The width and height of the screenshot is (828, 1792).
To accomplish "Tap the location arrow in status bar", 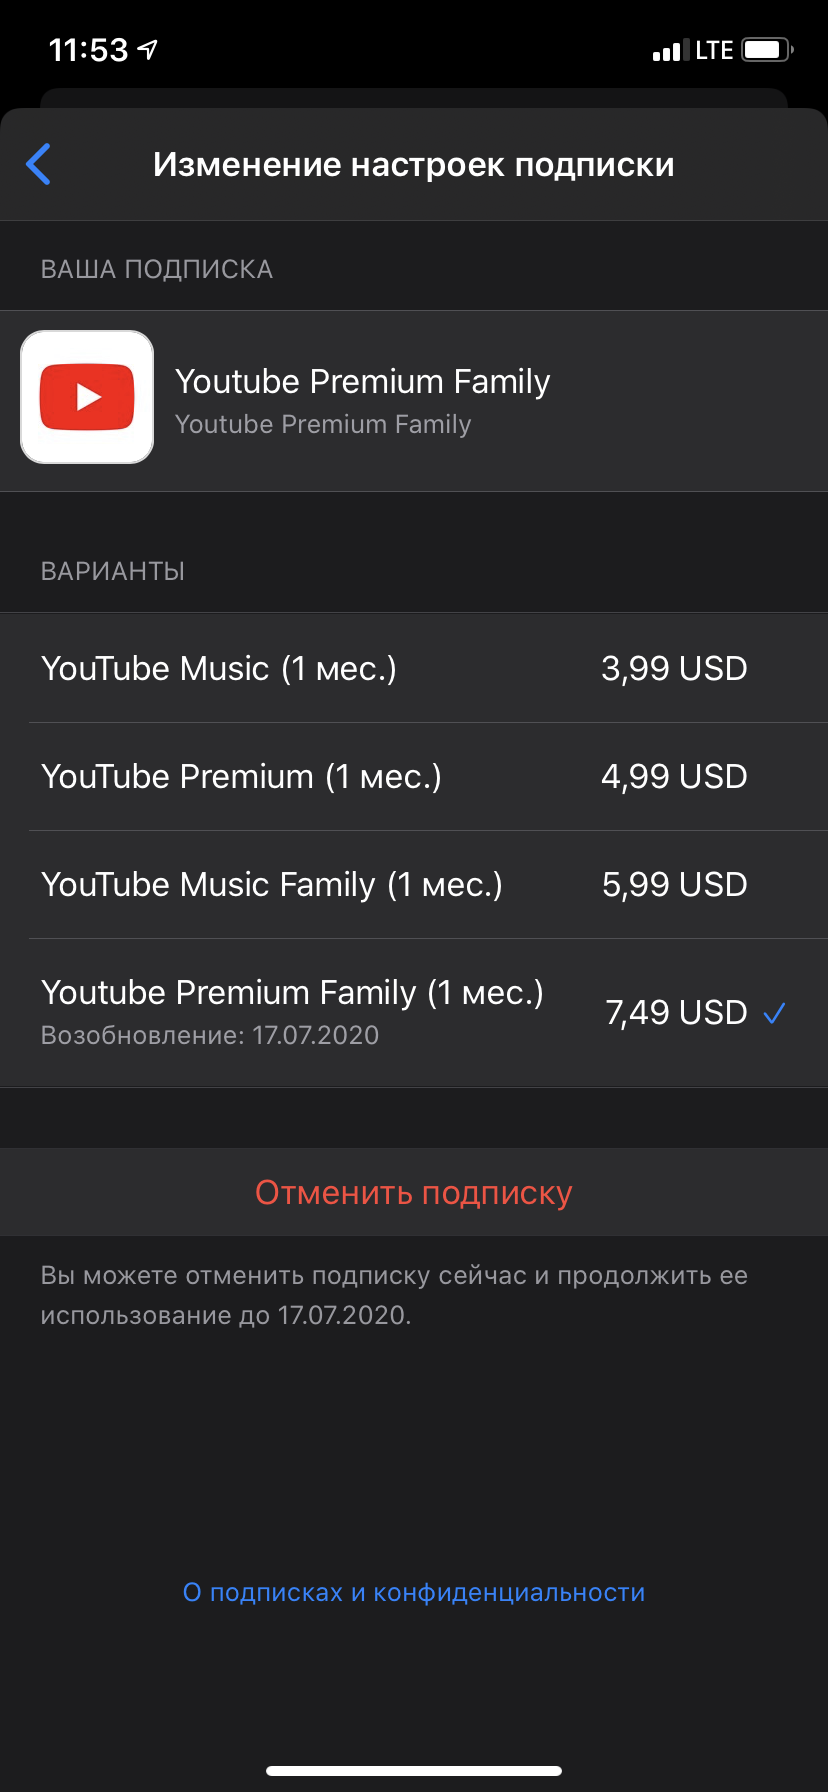I will (x=148, y=50).
